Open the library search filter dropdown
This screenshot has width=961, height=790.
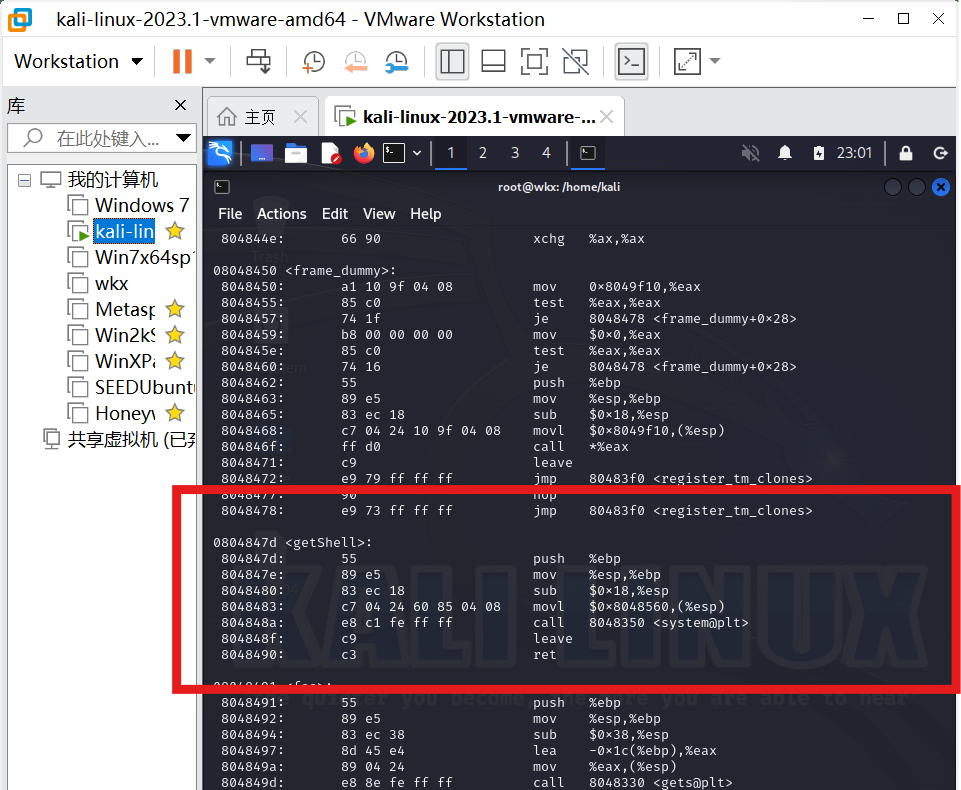pos(183,138)
